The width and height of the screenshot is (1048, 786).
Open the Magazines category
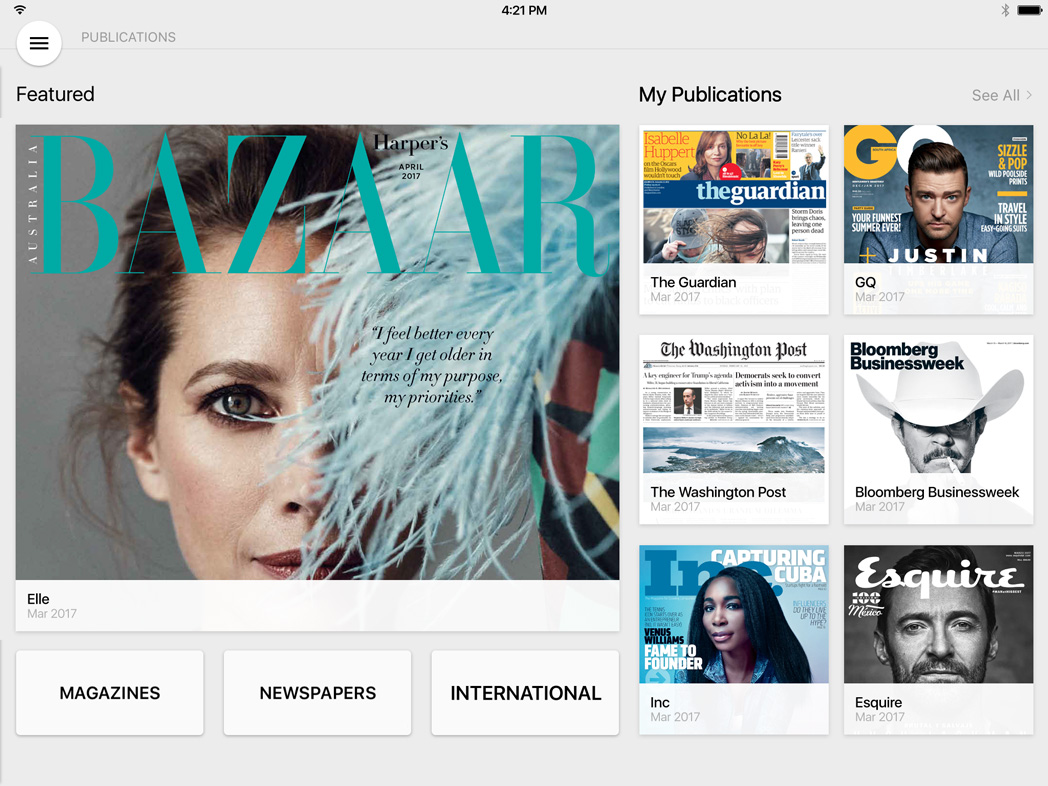point(110,693)
